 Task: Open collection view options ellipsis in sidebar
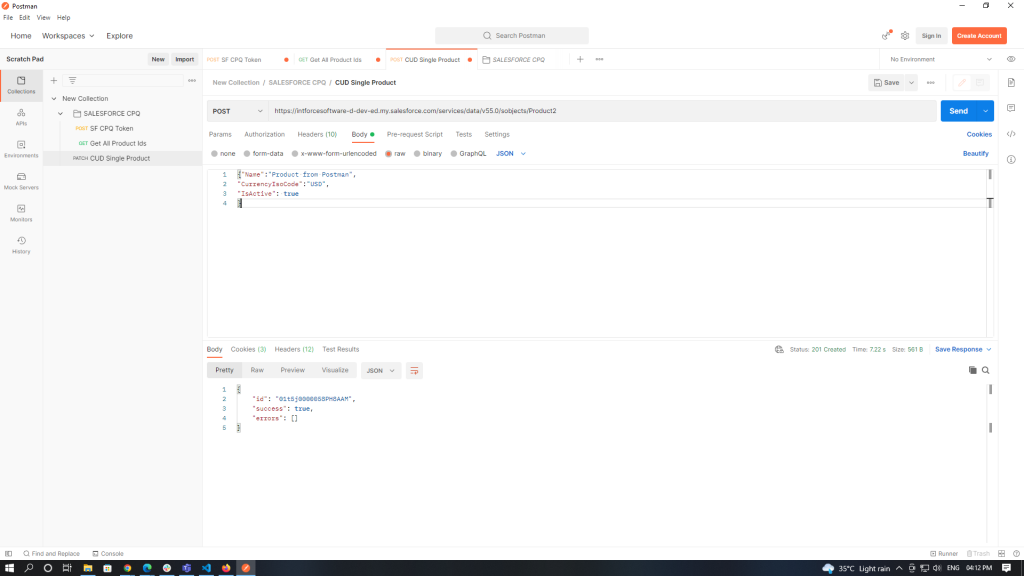point(192,80)
